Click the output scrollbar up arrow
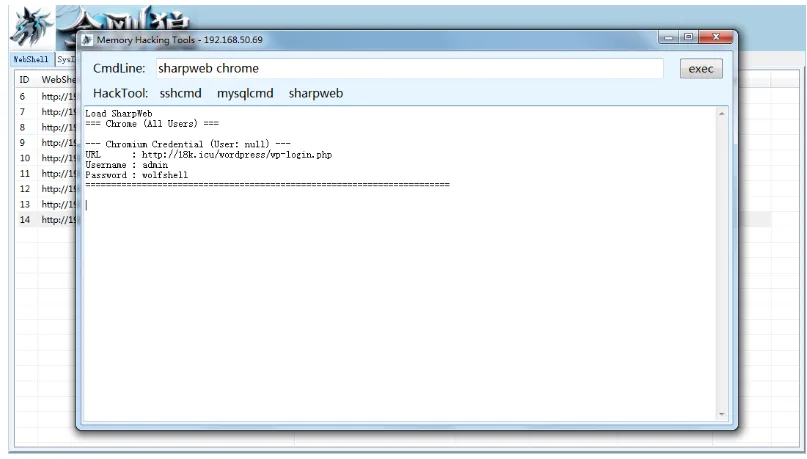The image size is (807, 459). tap(722, 113)
